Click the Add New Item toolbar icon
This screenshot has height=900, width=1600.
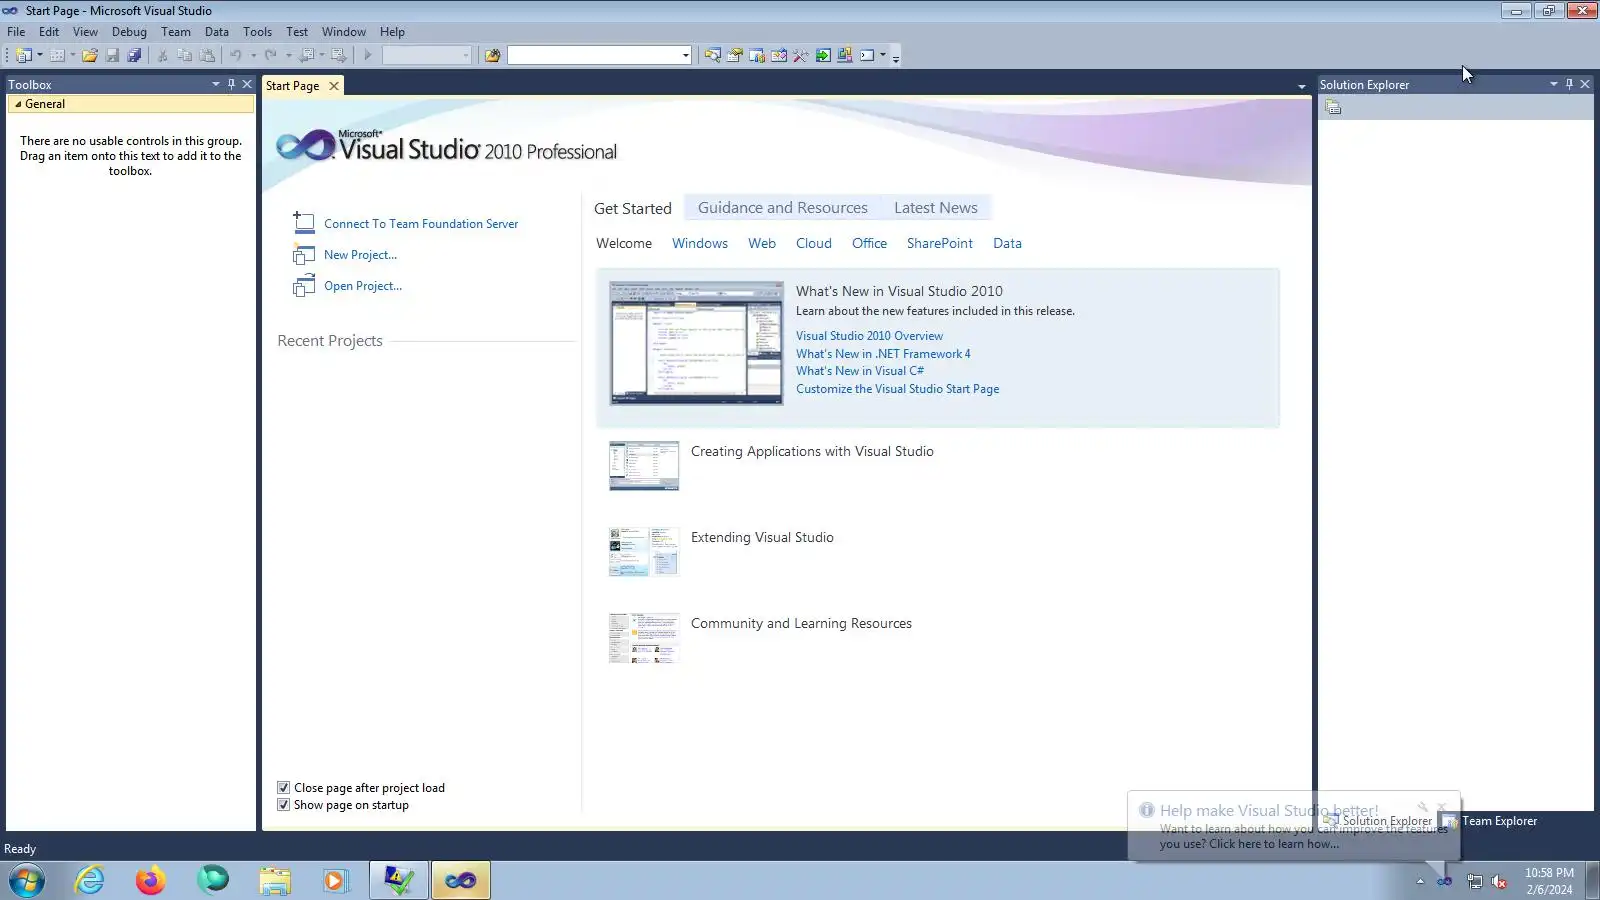tap(57, 56)
